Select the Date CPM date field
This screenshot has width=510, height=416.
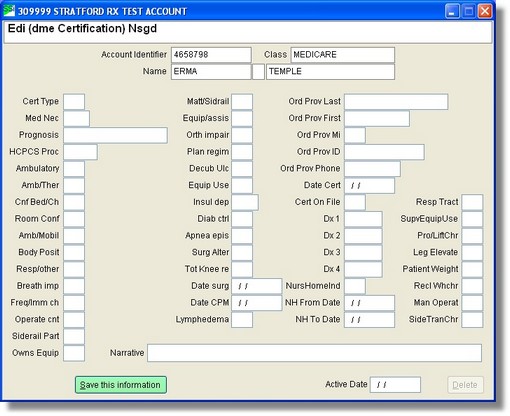(257, 303)
